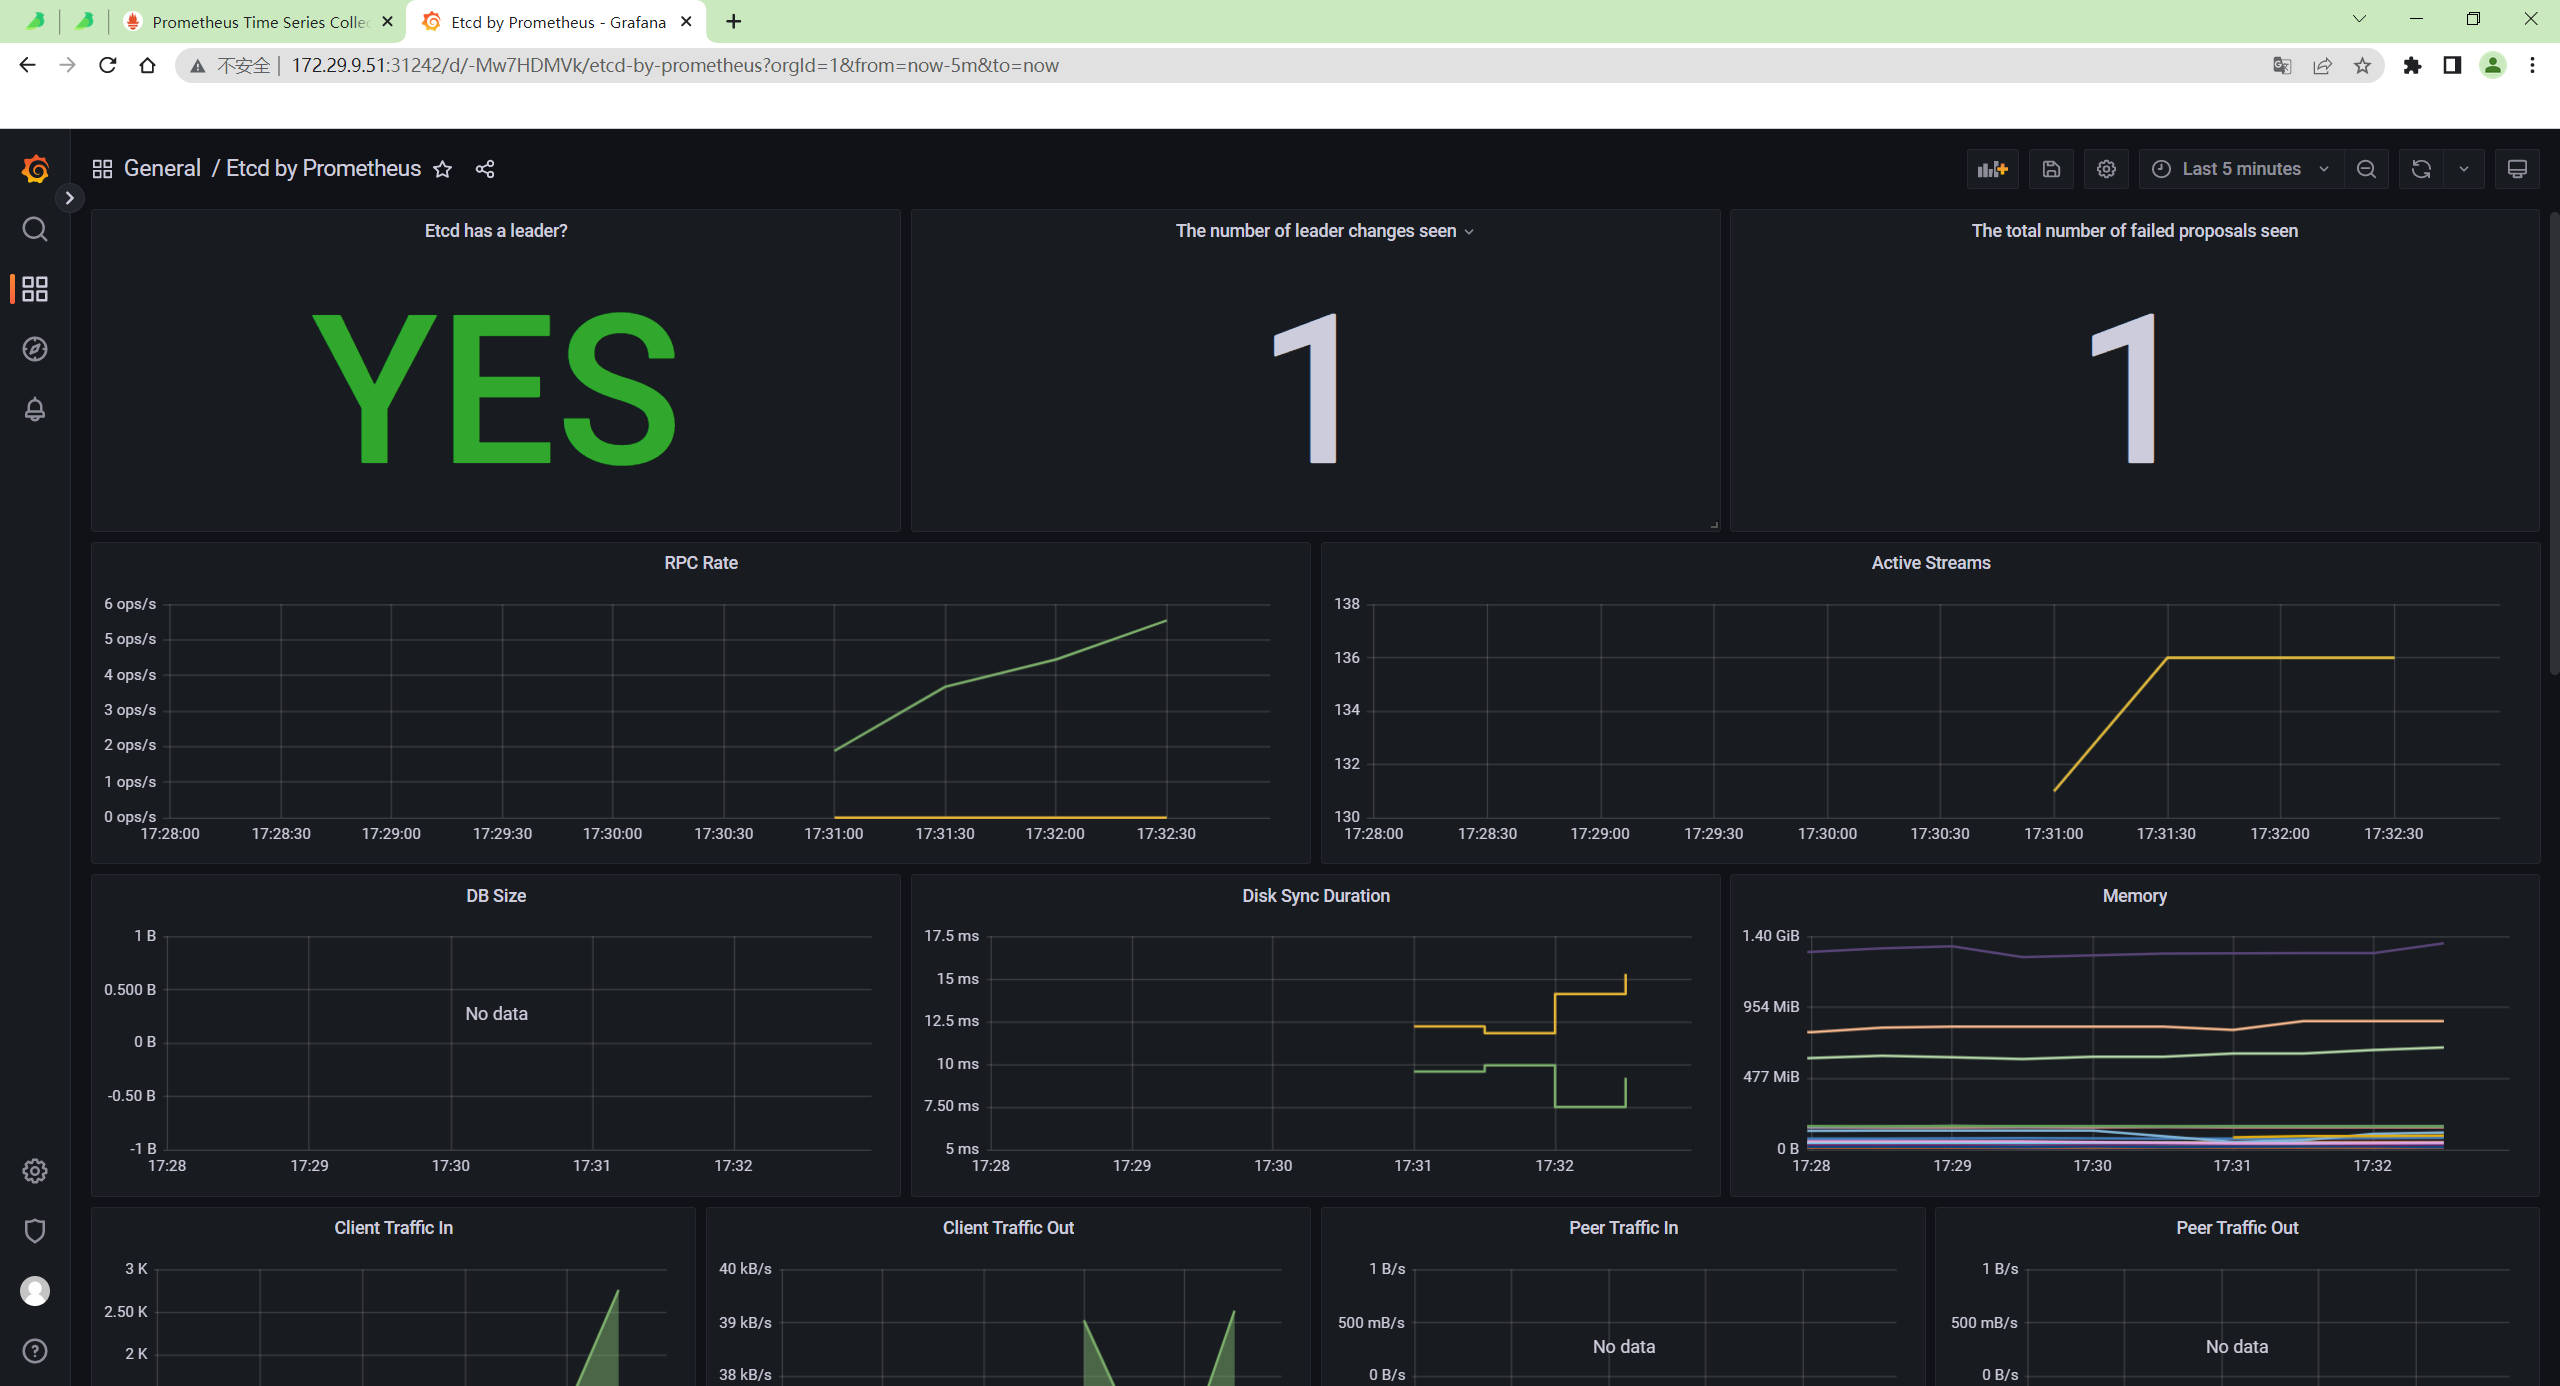The image size is (2560, 1386).
Task: Translate this page using the translate icon
Action: pos(2282,65)
